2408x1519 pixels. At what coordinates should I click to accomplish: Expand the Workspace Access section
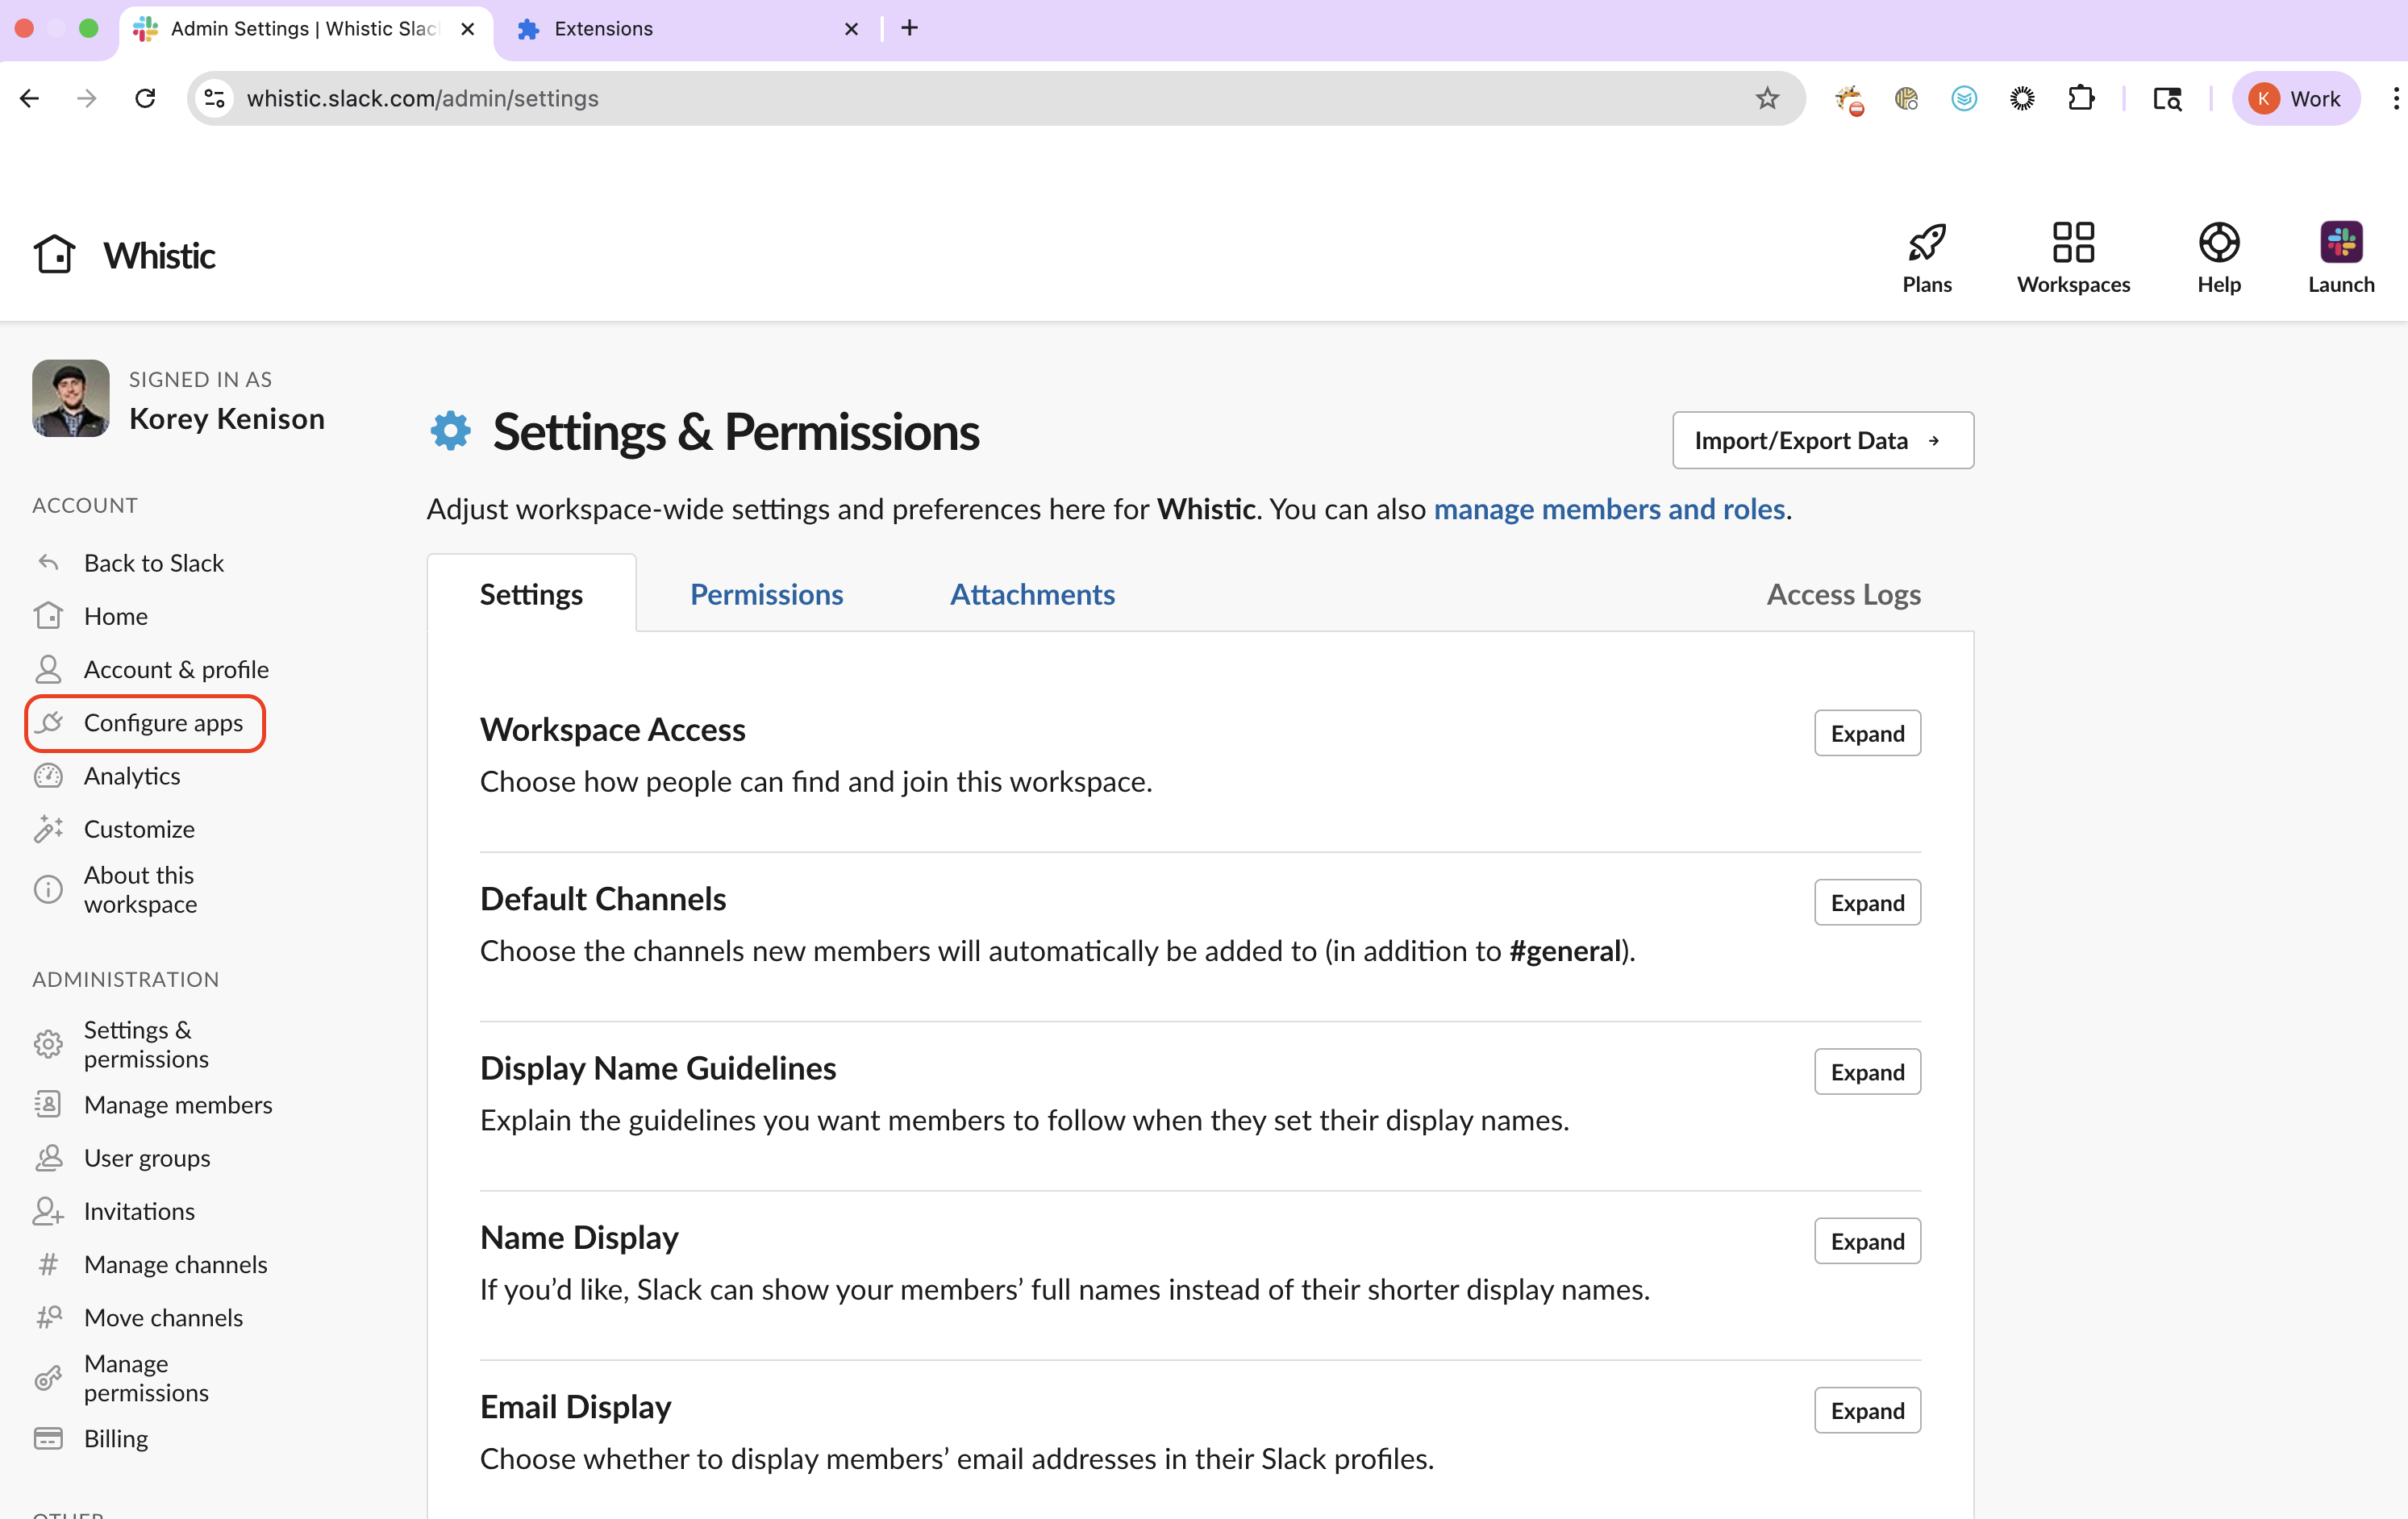(1867, 733)
